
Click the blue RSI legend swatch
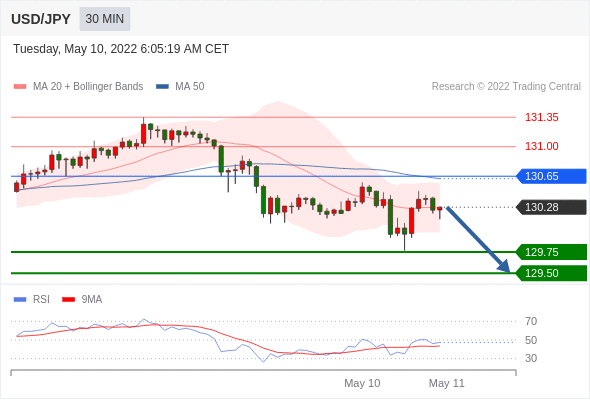click(x=20, y=300)
